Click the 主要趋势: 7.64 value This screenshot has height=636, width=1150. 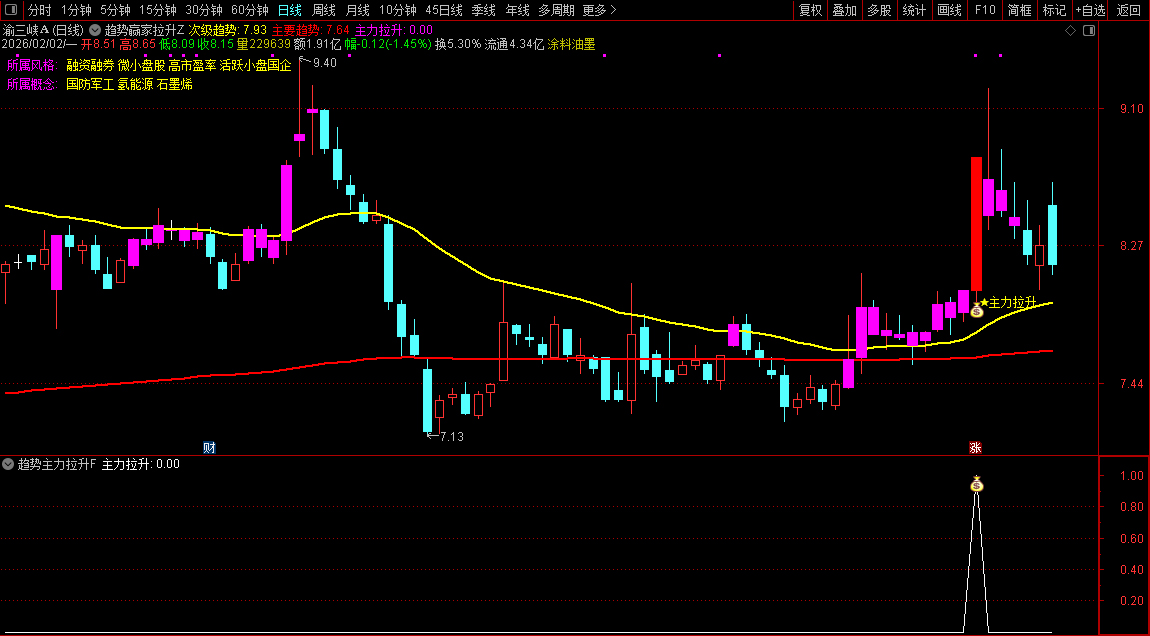(311, 30)
